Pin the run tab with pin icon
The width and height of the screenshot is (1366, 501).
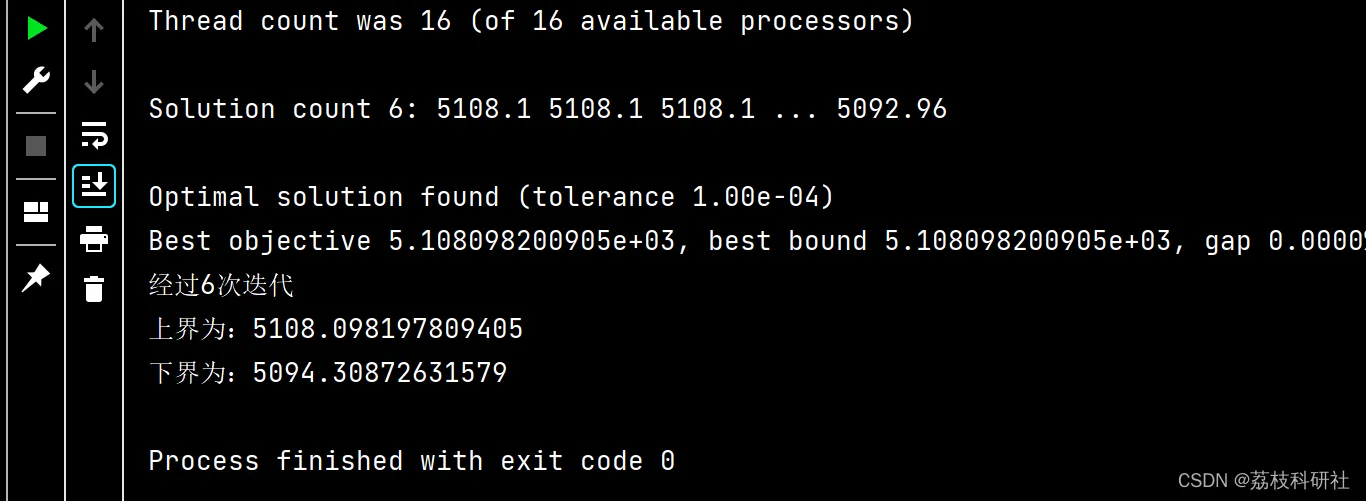tap(36, 278)
